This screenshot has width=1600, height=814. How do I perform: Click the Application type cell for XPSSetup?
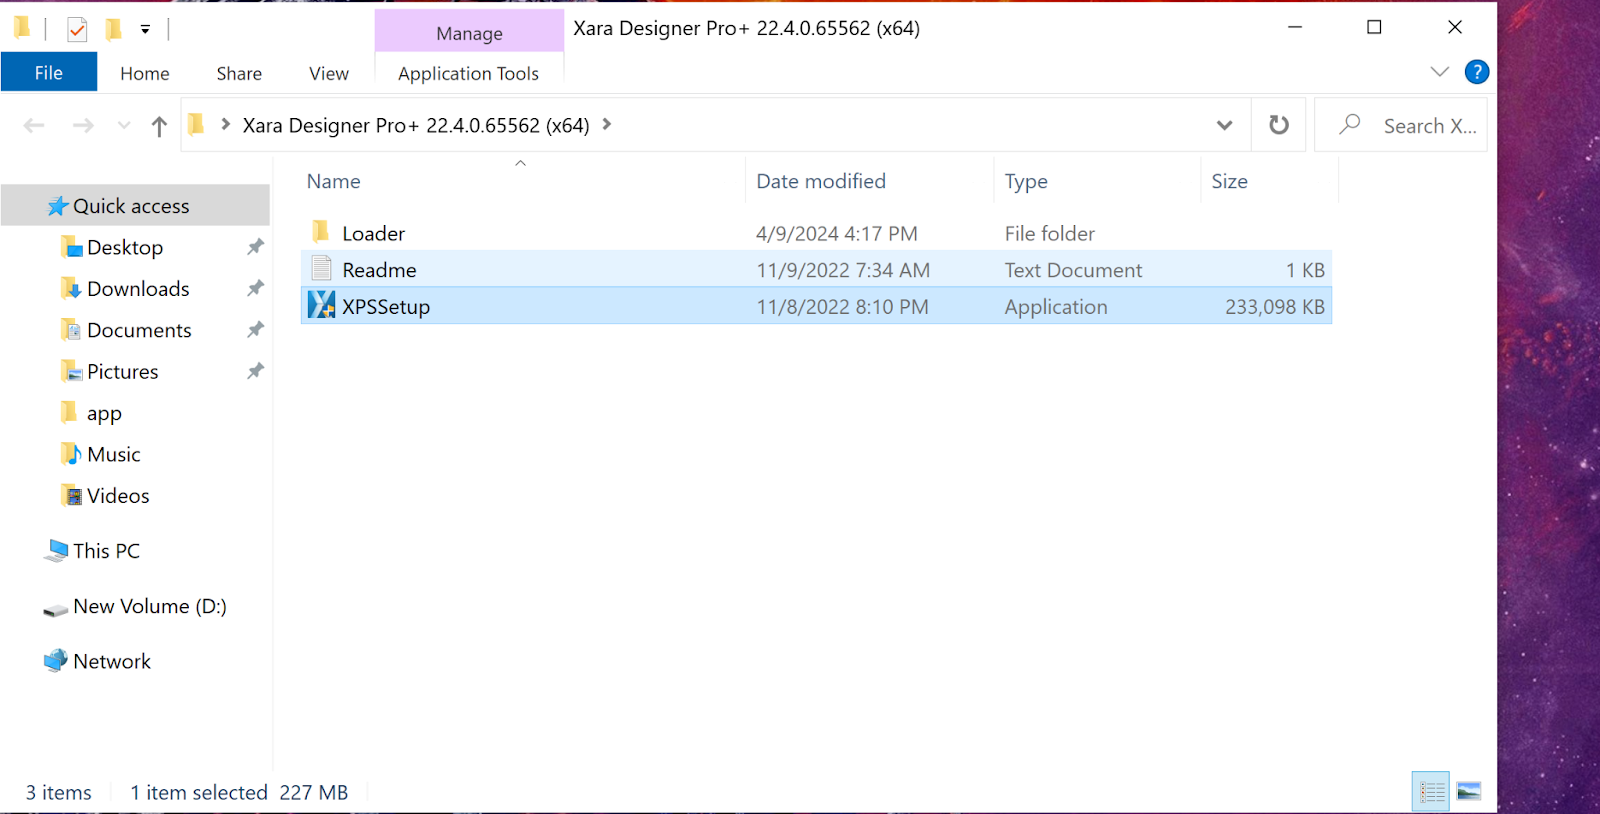[x=1056, y=307]
